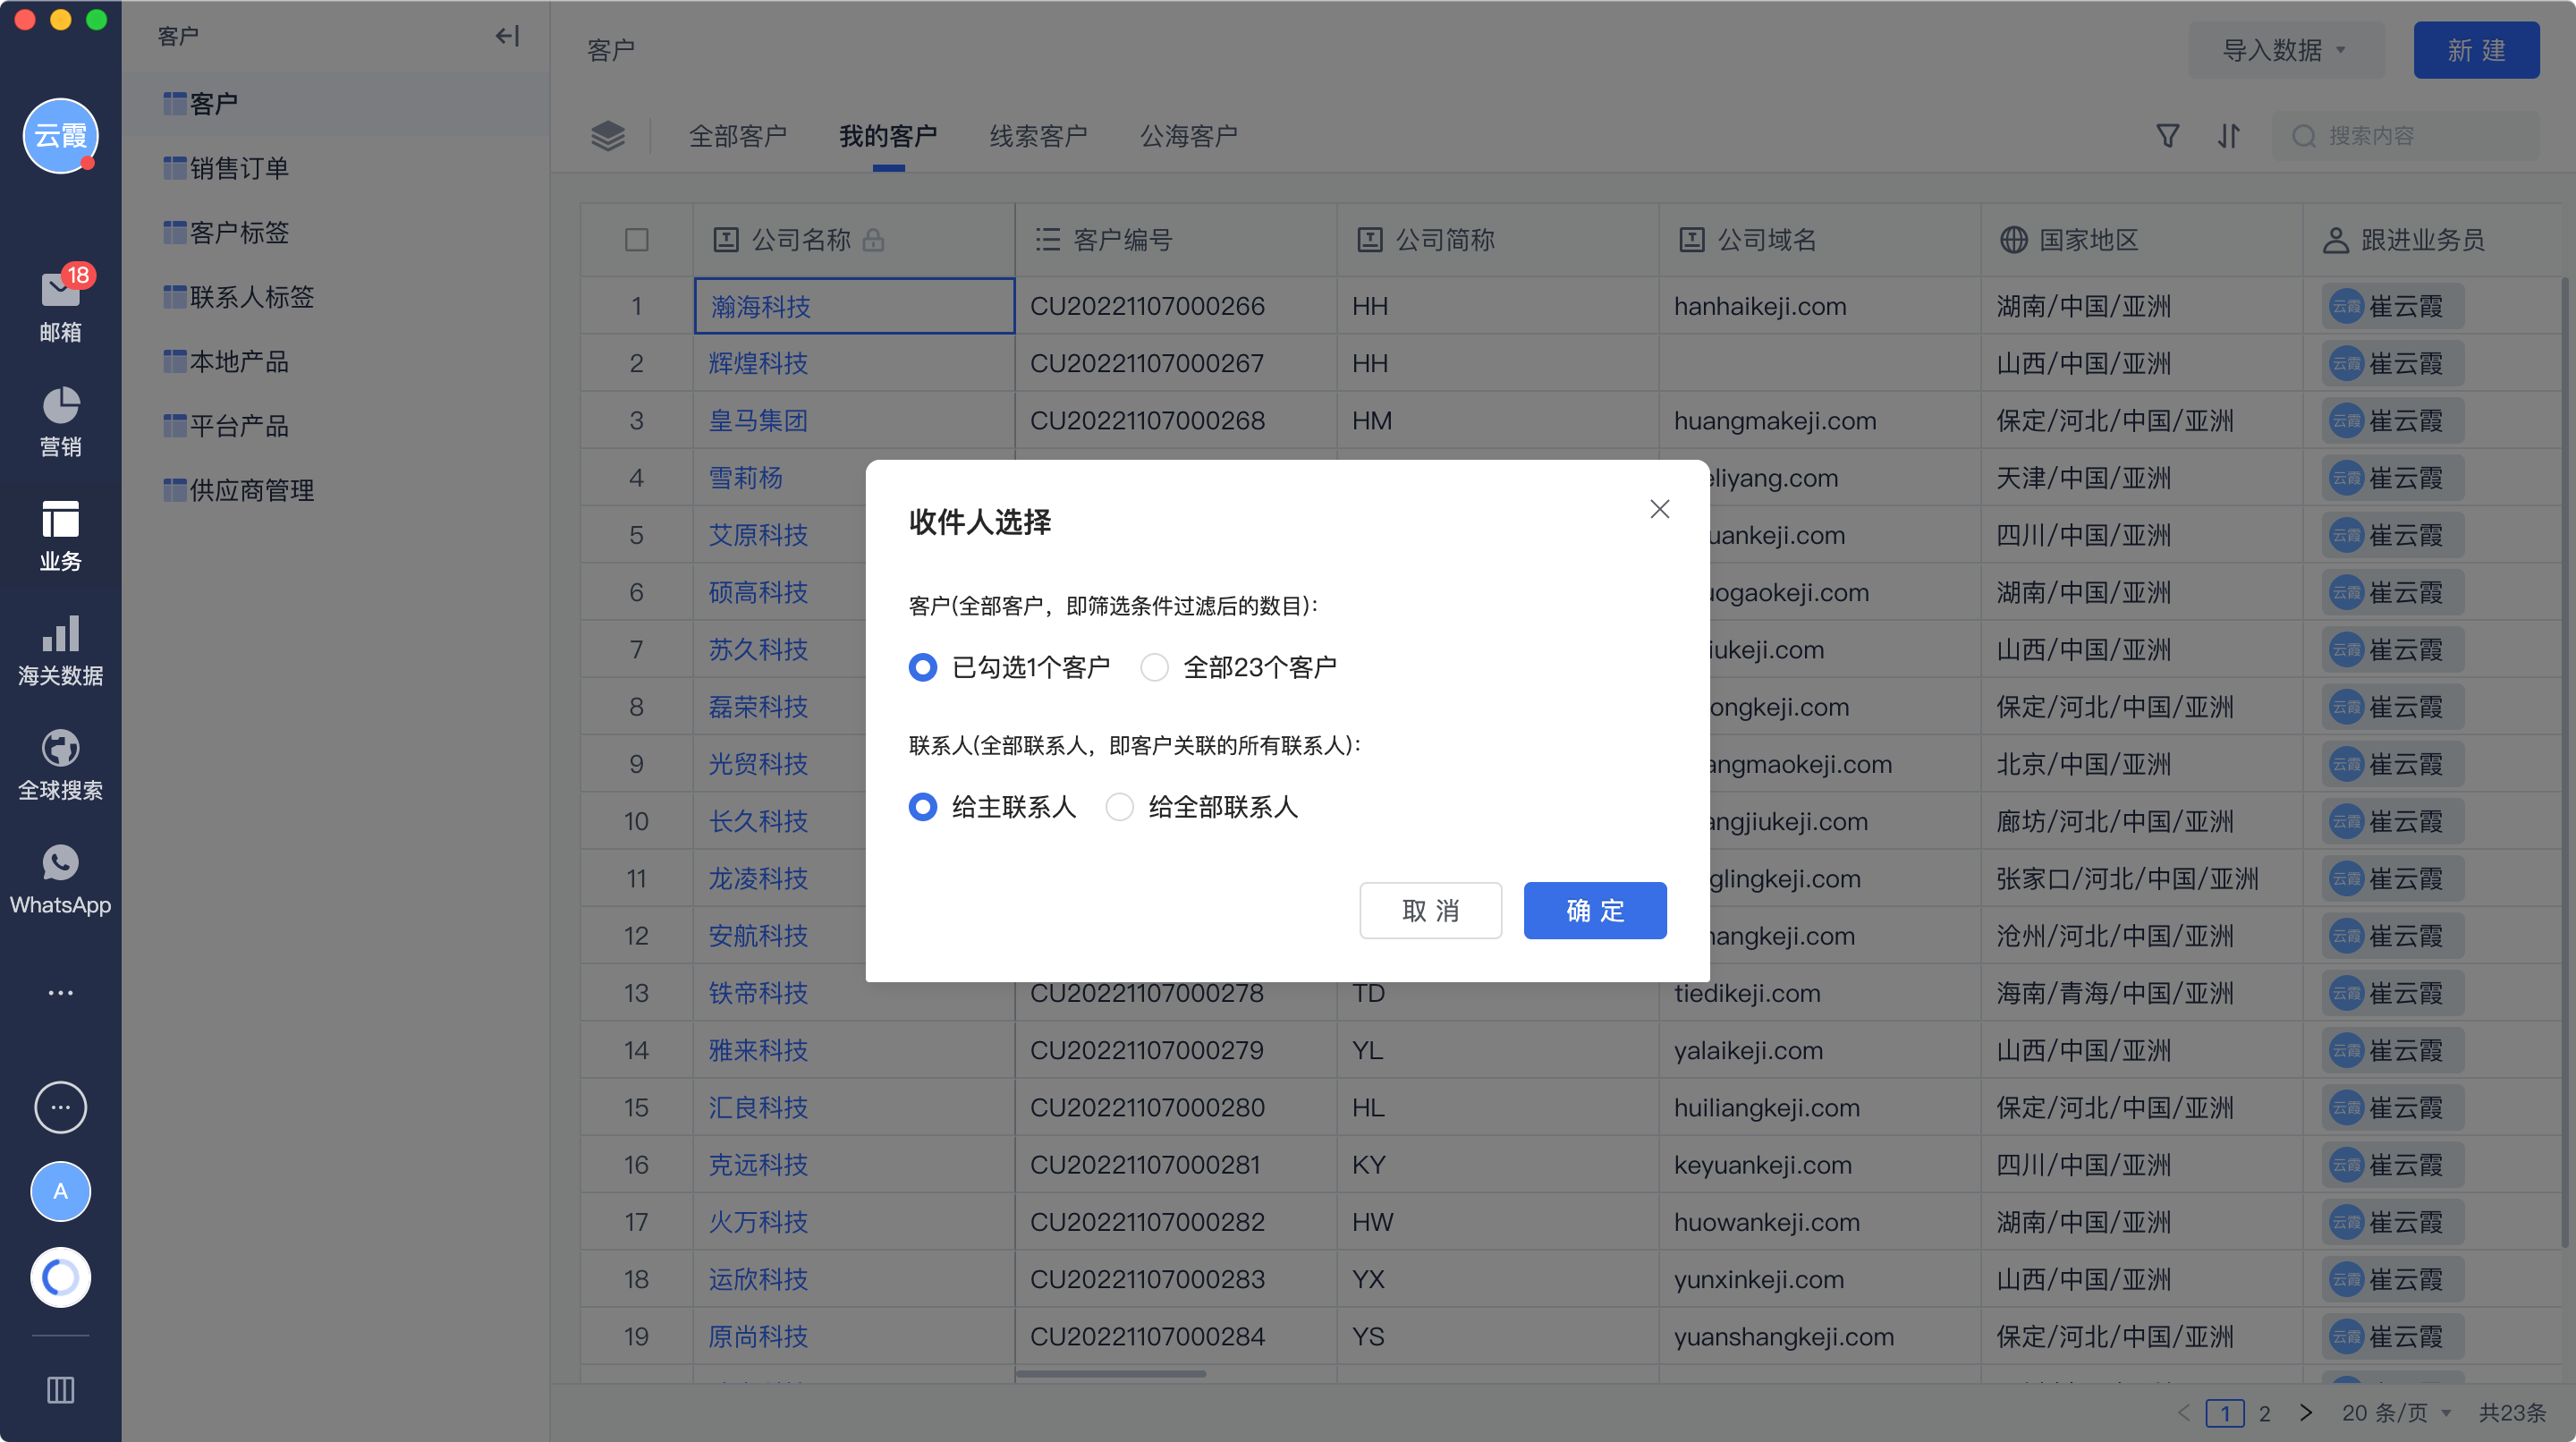Image resolution: width=2576 pixels, height=1442 pixels.
Task: Click the filter funnel icon
Action: [x=2167, y=136]
